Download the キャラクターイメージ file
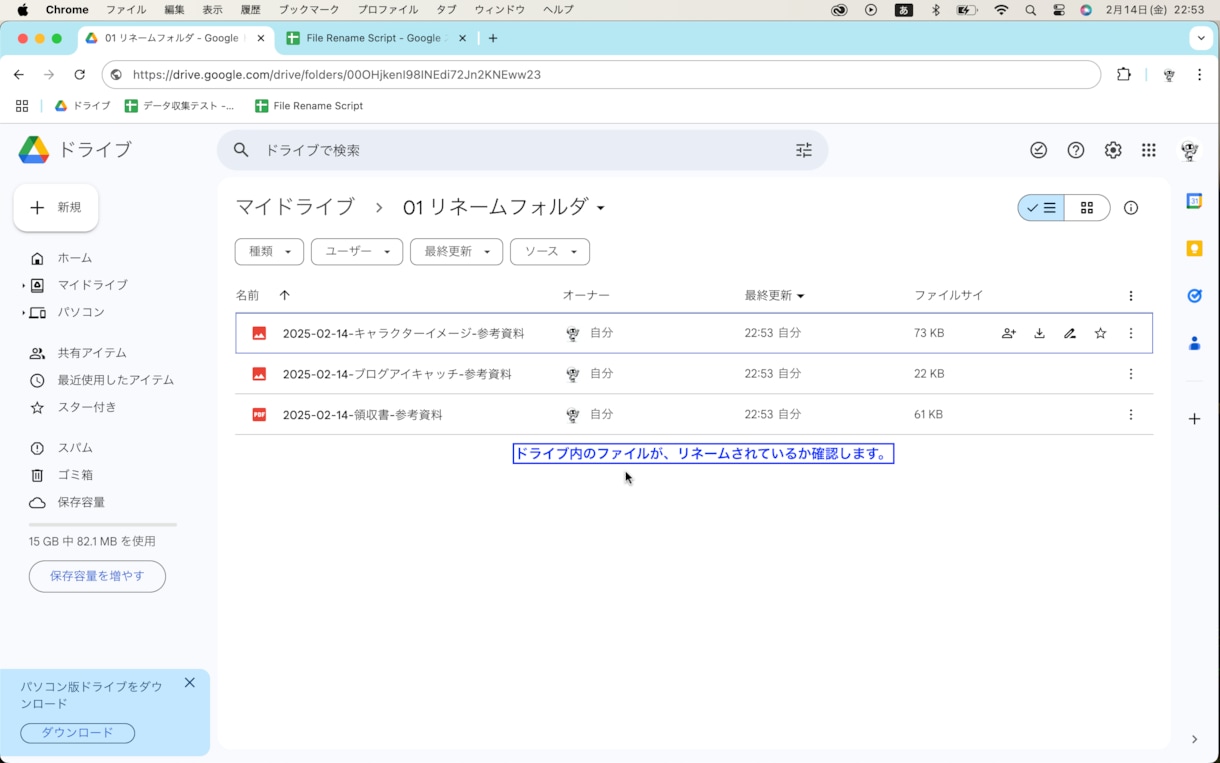Viewport: 1220px width, 763px height. click(x=1039, y=333)
